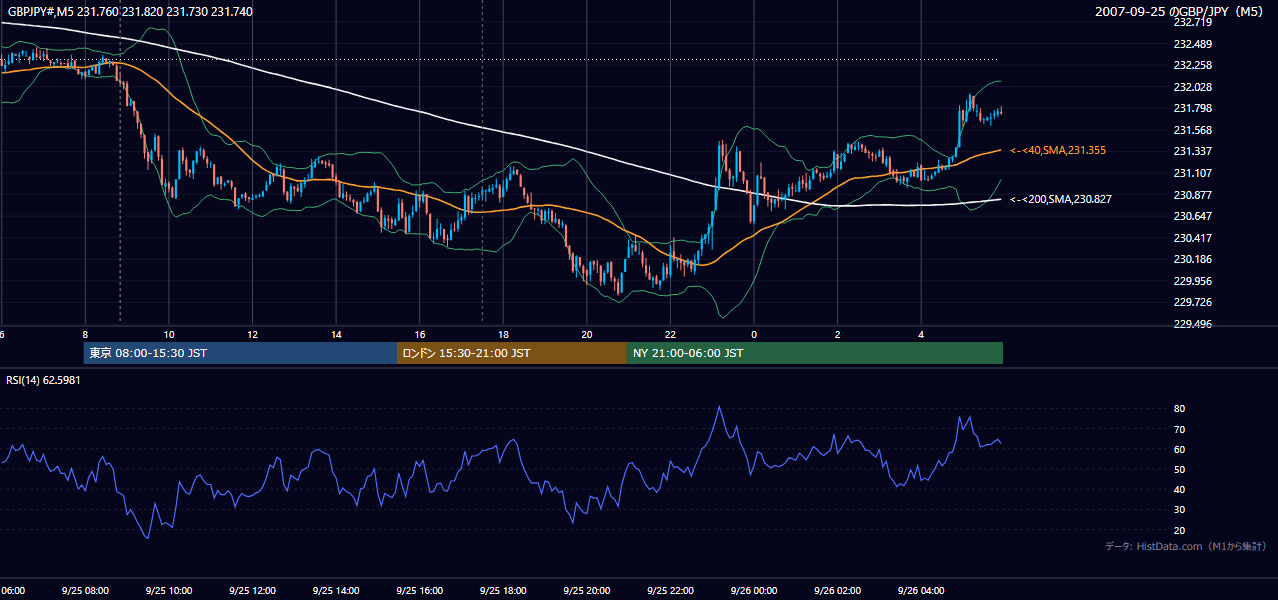Click price axis value 232.719
This screenshot has width=1278, height=600.
[1192, 22]
